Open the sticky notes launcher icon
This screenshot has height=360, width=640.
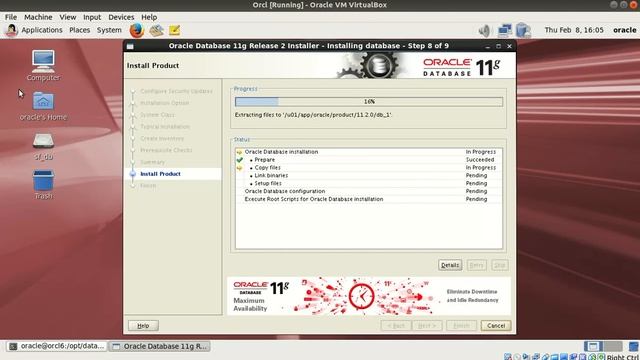(174, 30)
